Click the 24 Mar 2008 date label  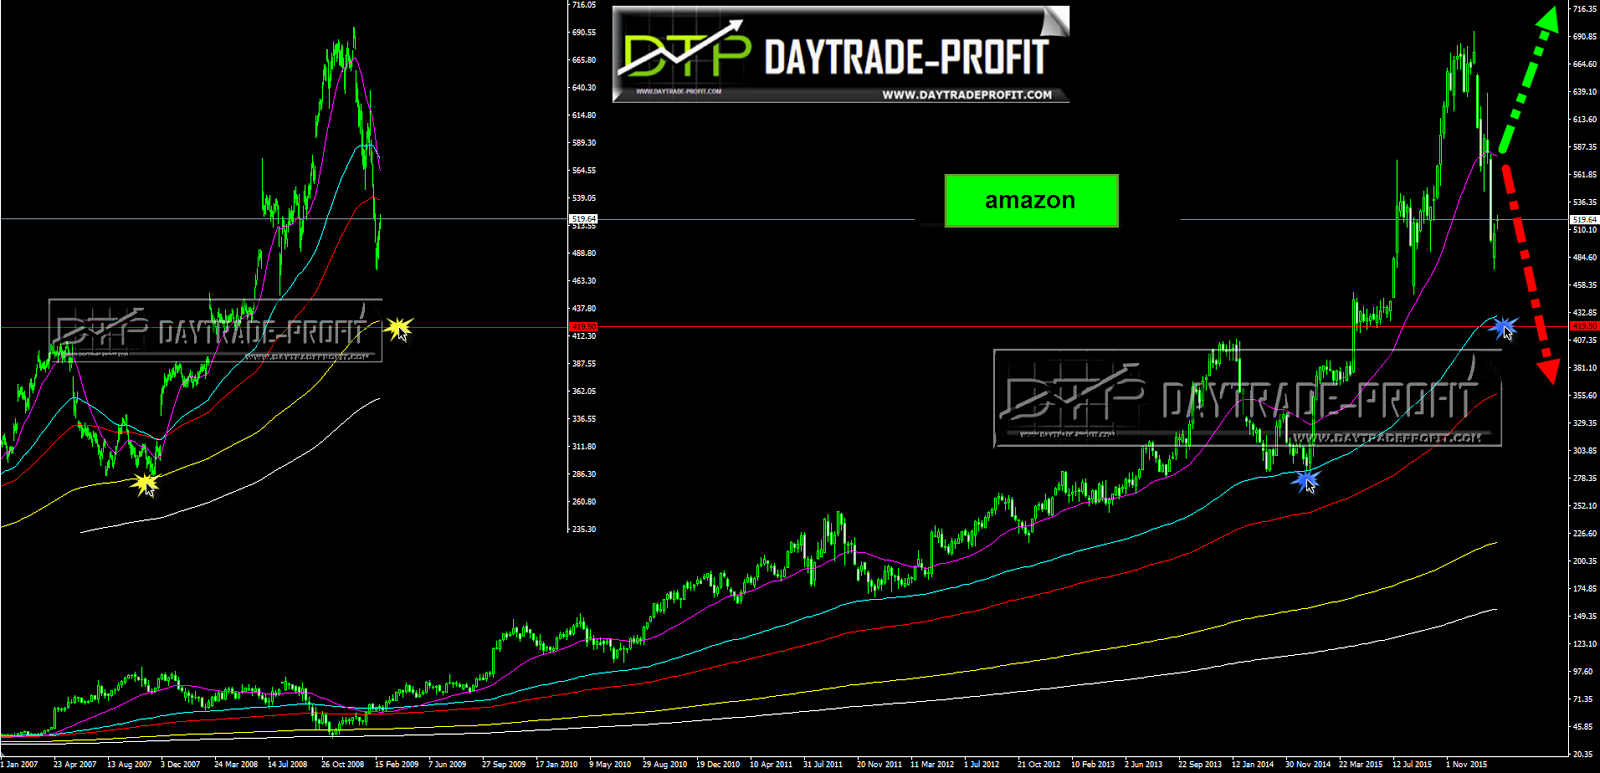[236, 765]
